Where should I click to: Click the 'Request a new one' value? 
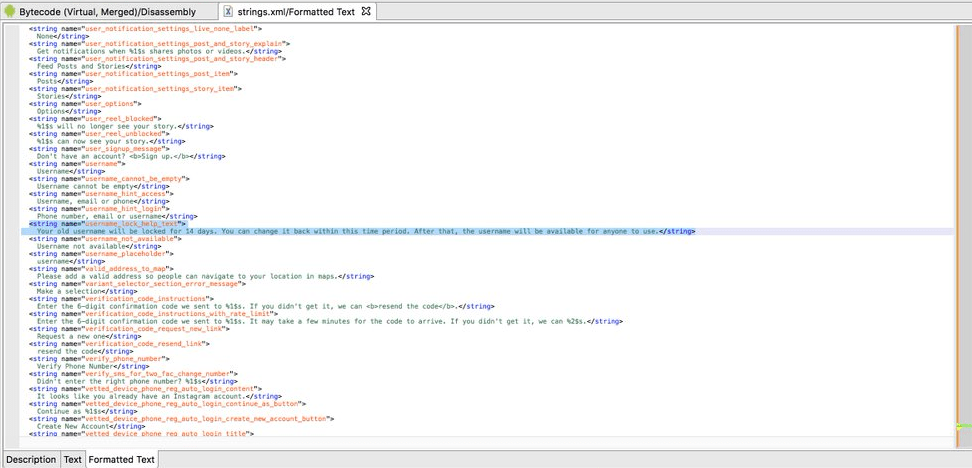(x=70, y=336)
